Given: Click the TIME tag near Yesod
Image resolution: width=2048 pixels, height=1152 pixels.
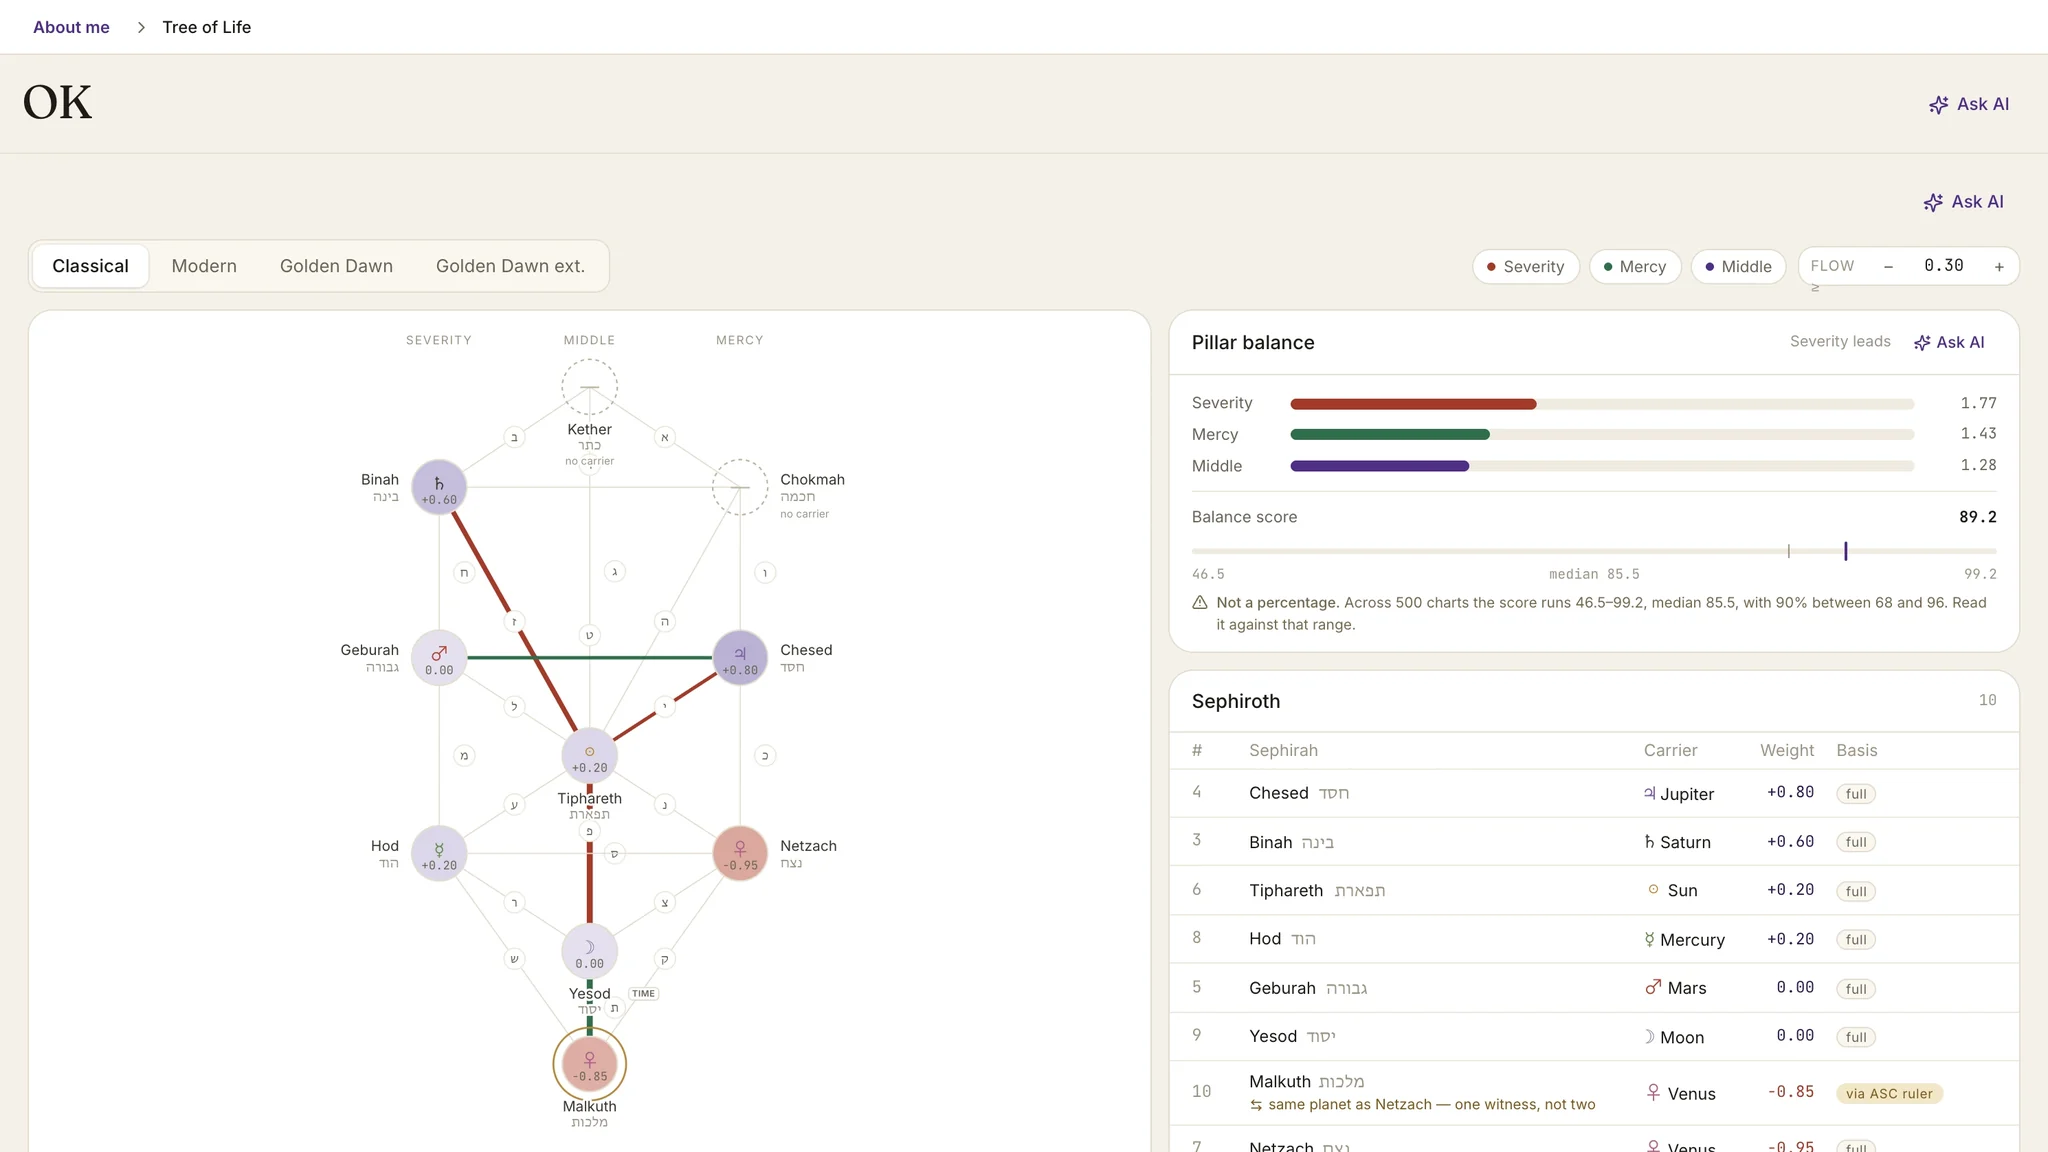Looking at the screenshot, I should pos(643,994).
